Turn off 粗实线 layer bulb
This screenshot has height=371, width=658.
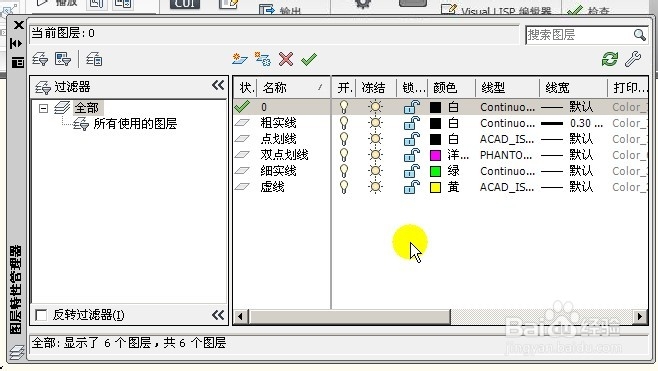[x=344, y=123]
